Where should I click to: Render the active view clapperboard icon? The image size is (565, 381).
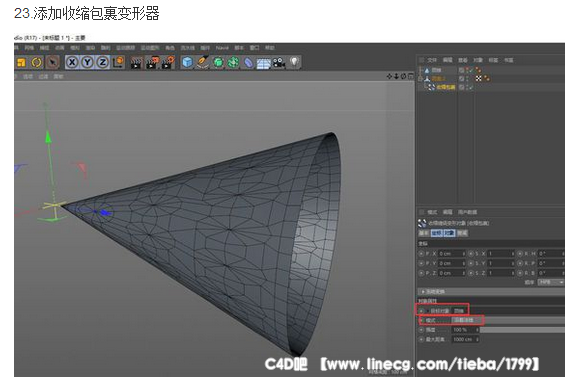coord(136,62)
